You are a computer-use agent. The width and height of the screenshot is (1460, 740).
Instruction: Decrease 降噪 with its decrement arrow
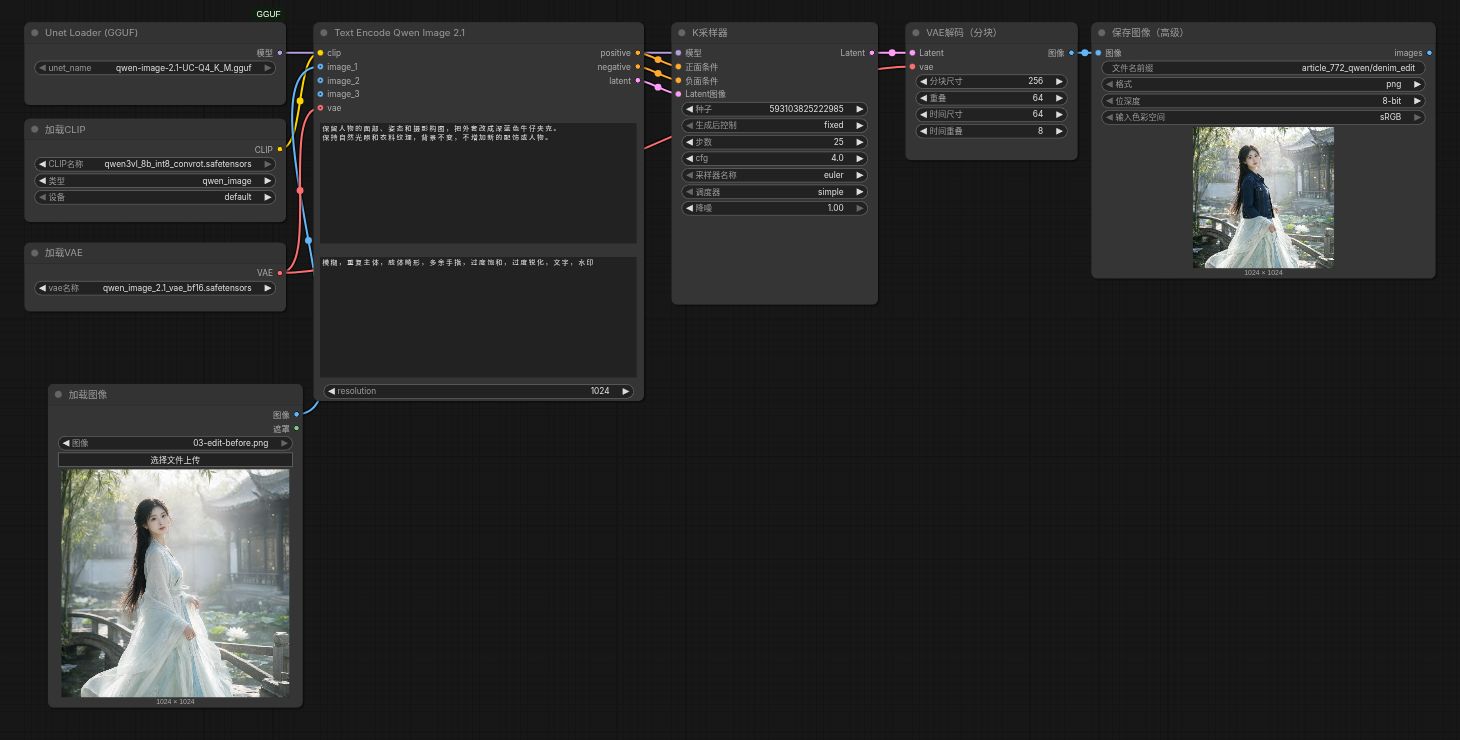690,208
